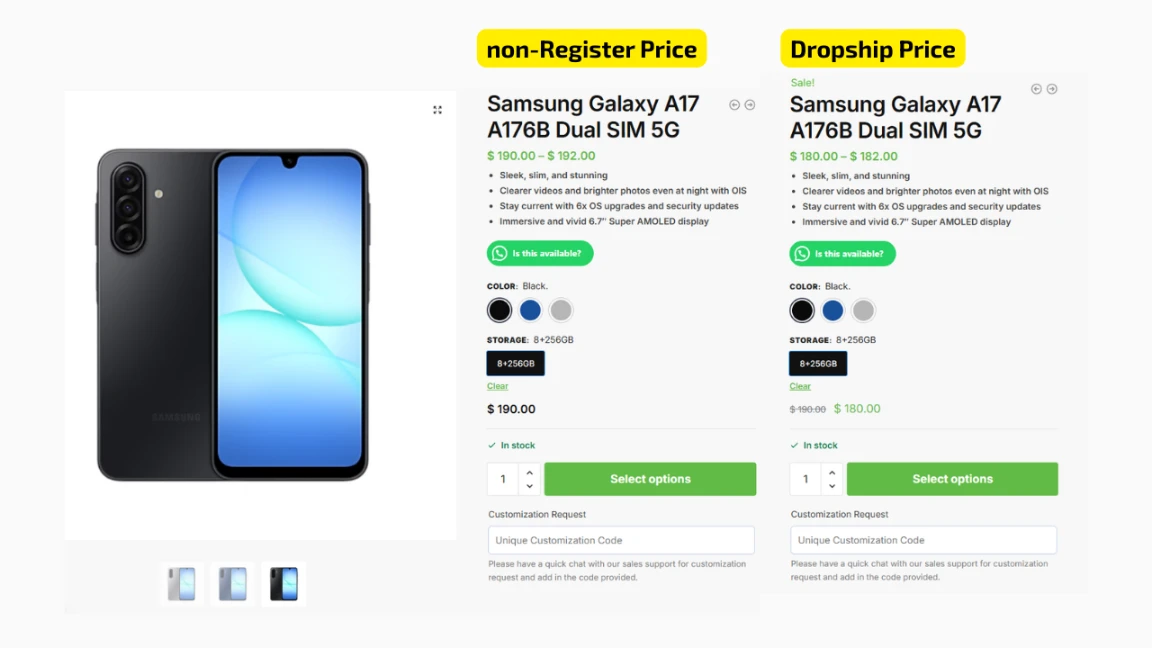Click WhatsApp 'Is this available?' in non-Register panel
Image resolution: width=1152 pixels, height=648 pixels.
540,254
